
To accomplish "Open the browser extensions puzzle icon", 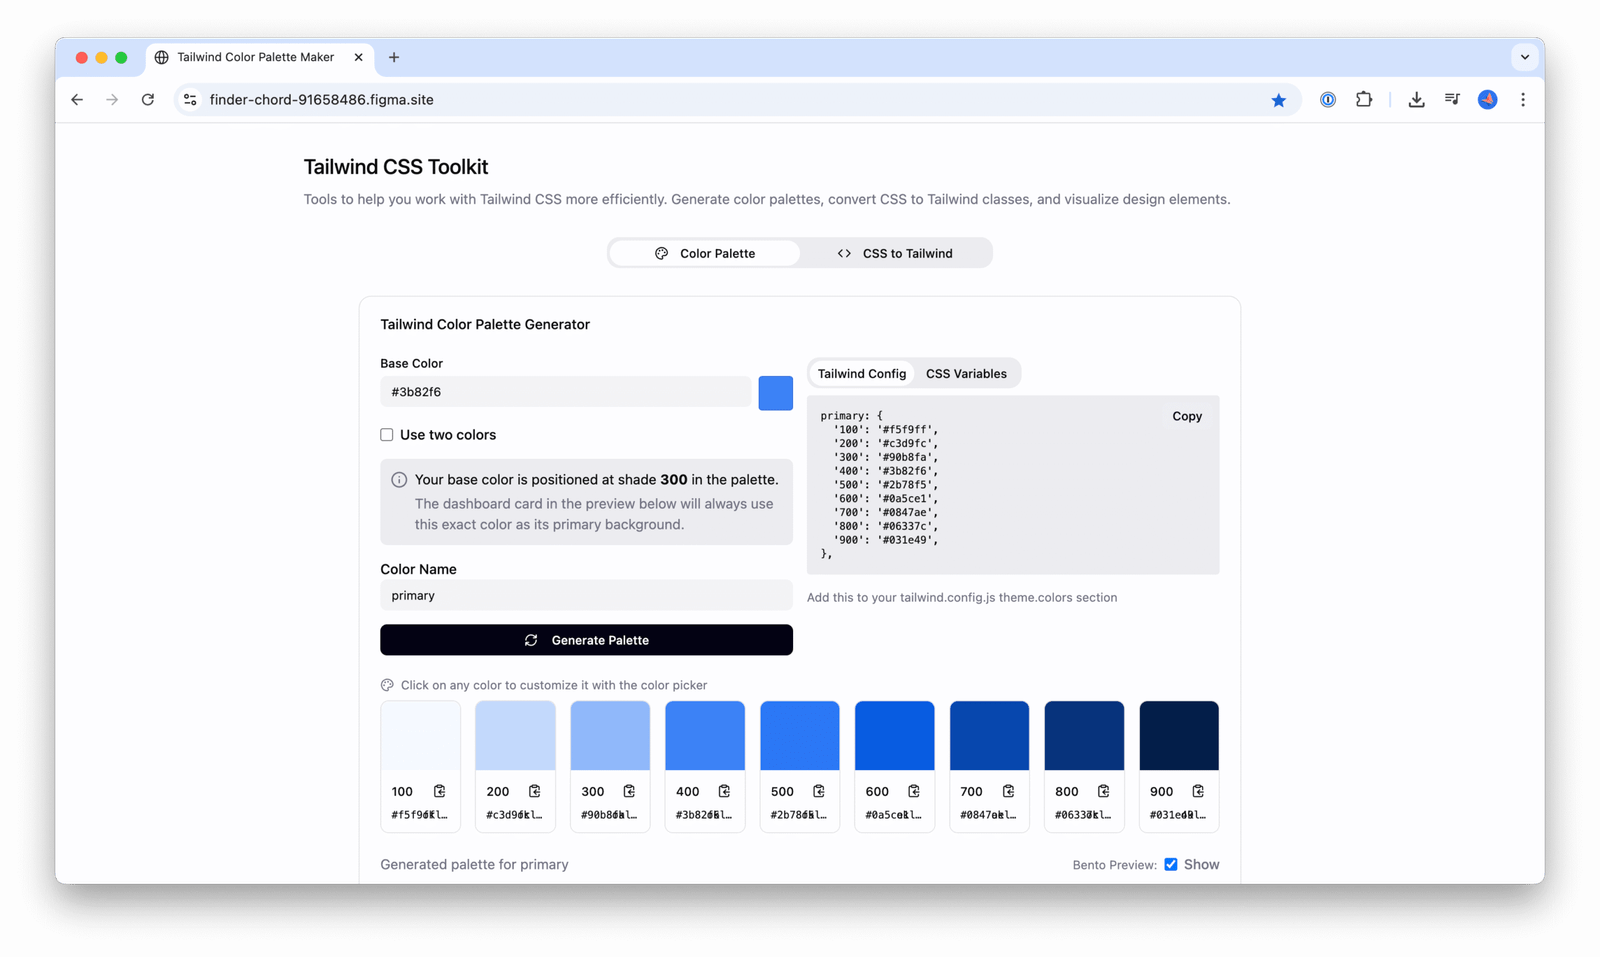I will (1364, 100).
